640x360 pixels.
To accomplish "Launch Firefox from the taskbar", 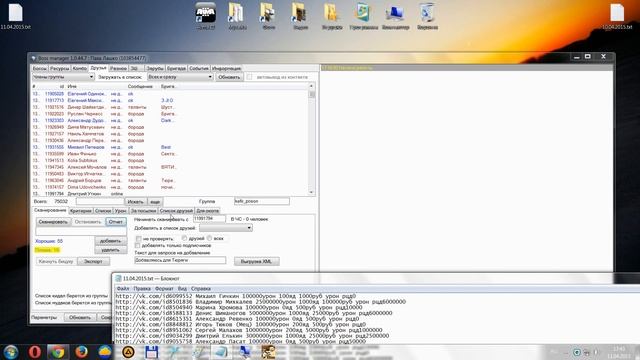I will [81, 351].
